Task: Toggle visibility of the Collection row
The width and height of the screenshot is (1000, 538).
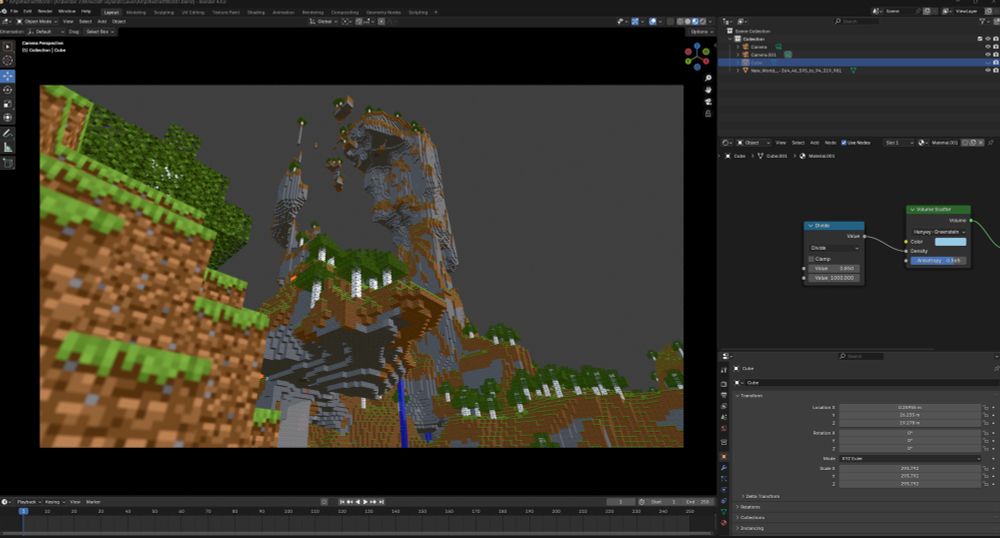Action: tap(988, 39)
